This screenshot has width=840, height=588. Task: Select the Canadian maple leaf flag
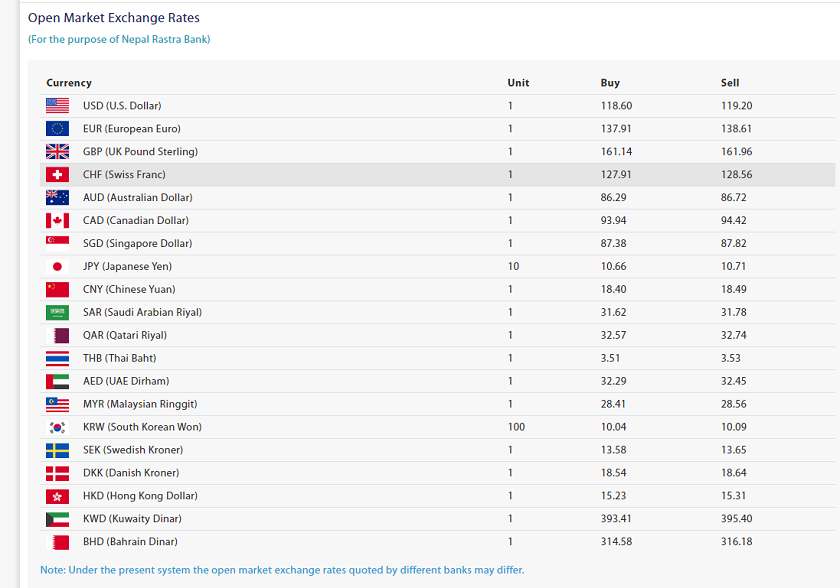point(57,221)
